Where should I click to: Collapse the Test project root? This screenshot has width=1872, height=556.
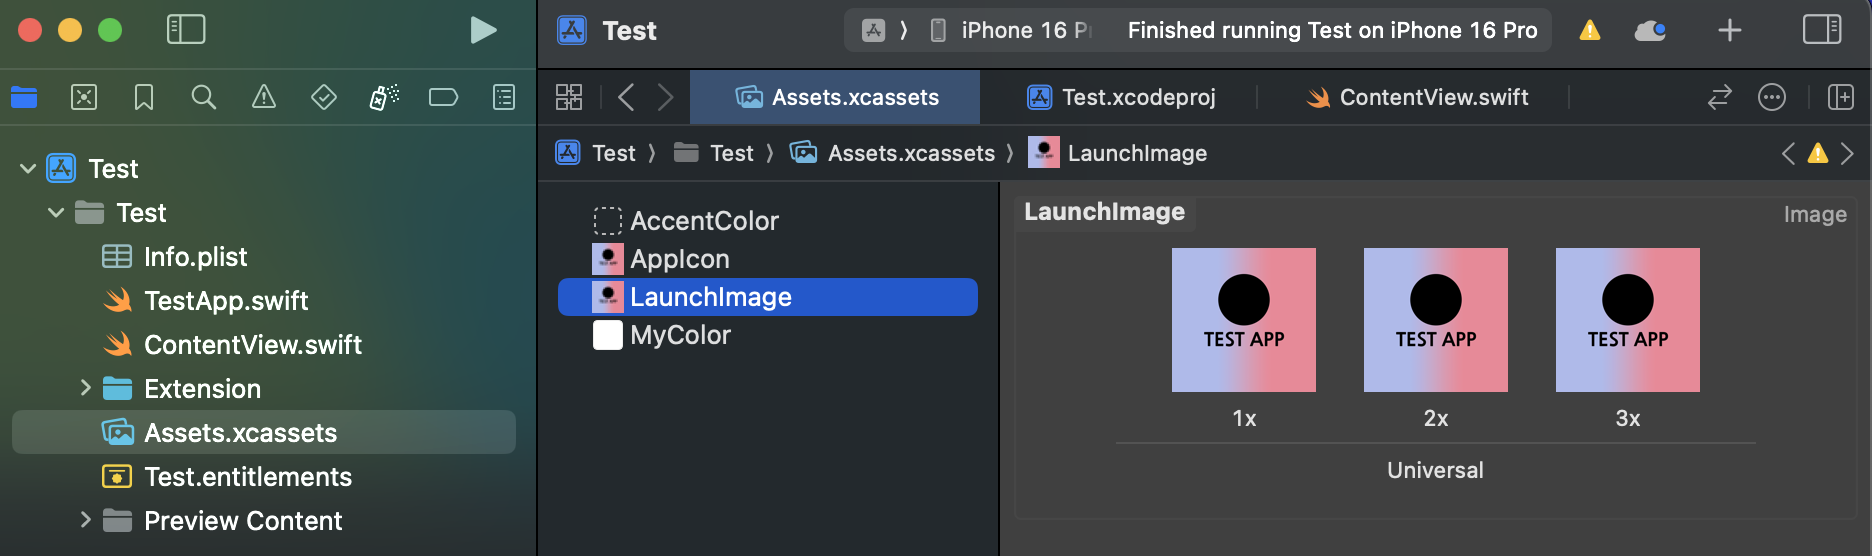click(28, 168)
